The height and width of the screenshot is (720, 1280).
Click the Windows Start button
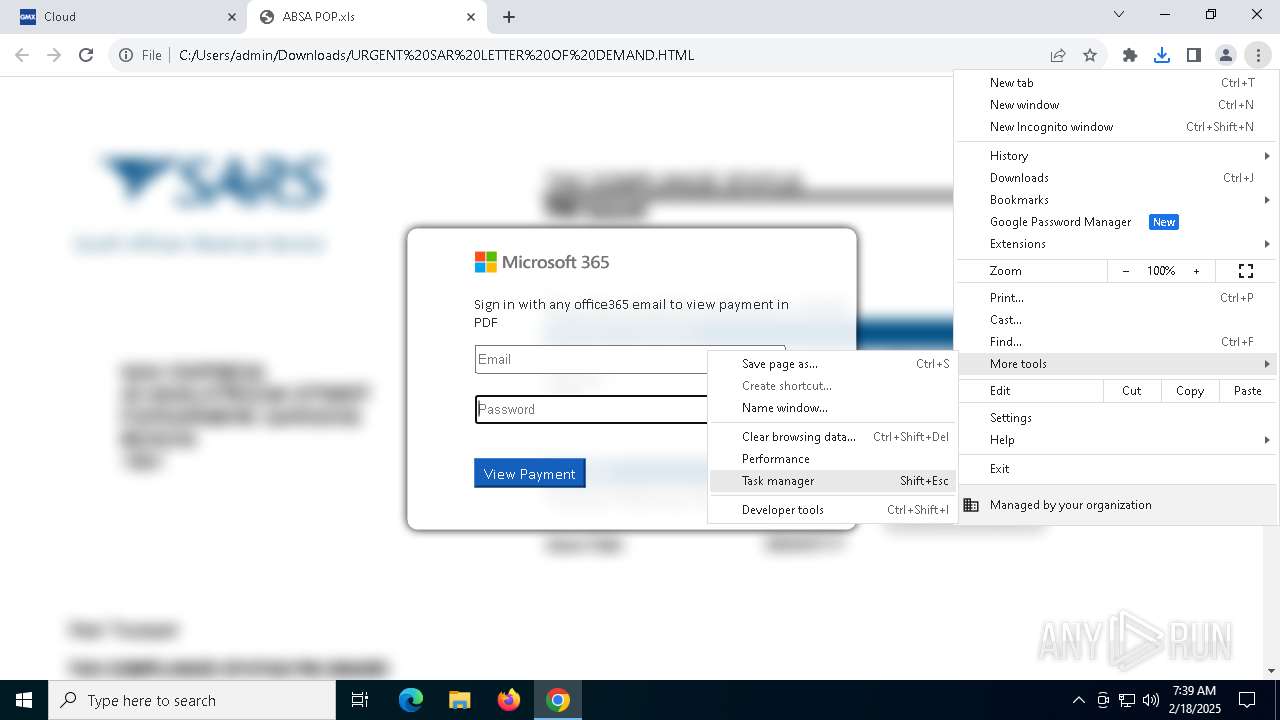point(24,700)
